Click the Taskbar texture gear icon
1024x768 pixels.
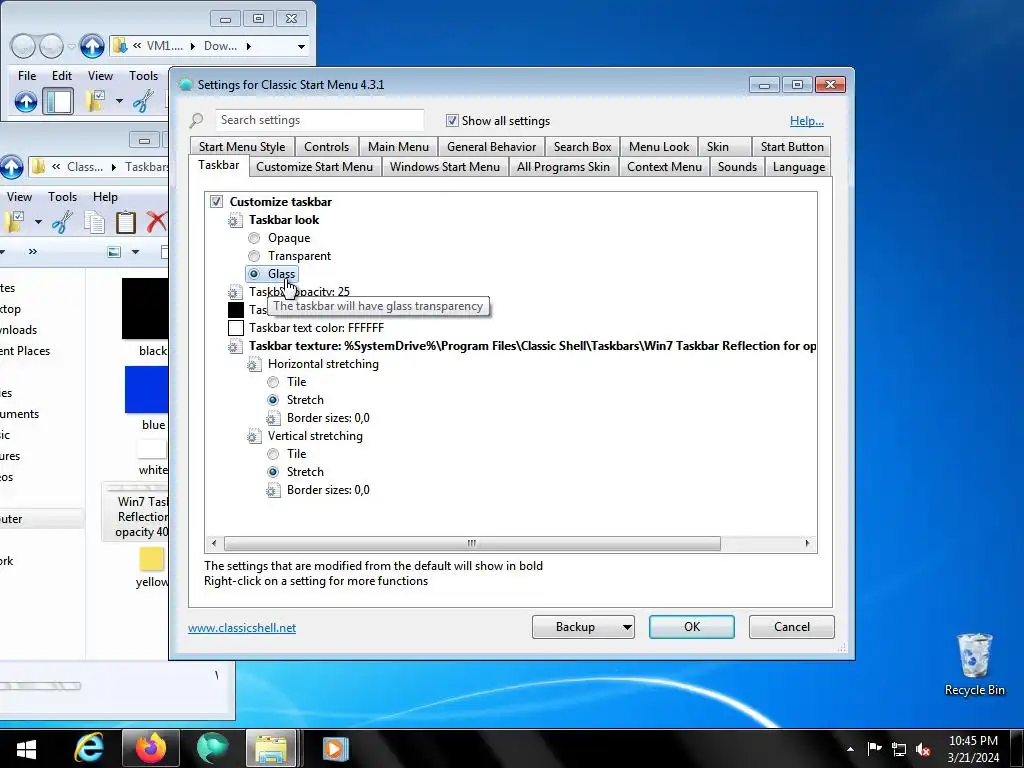pyautogui.click(x=235, y=346)
